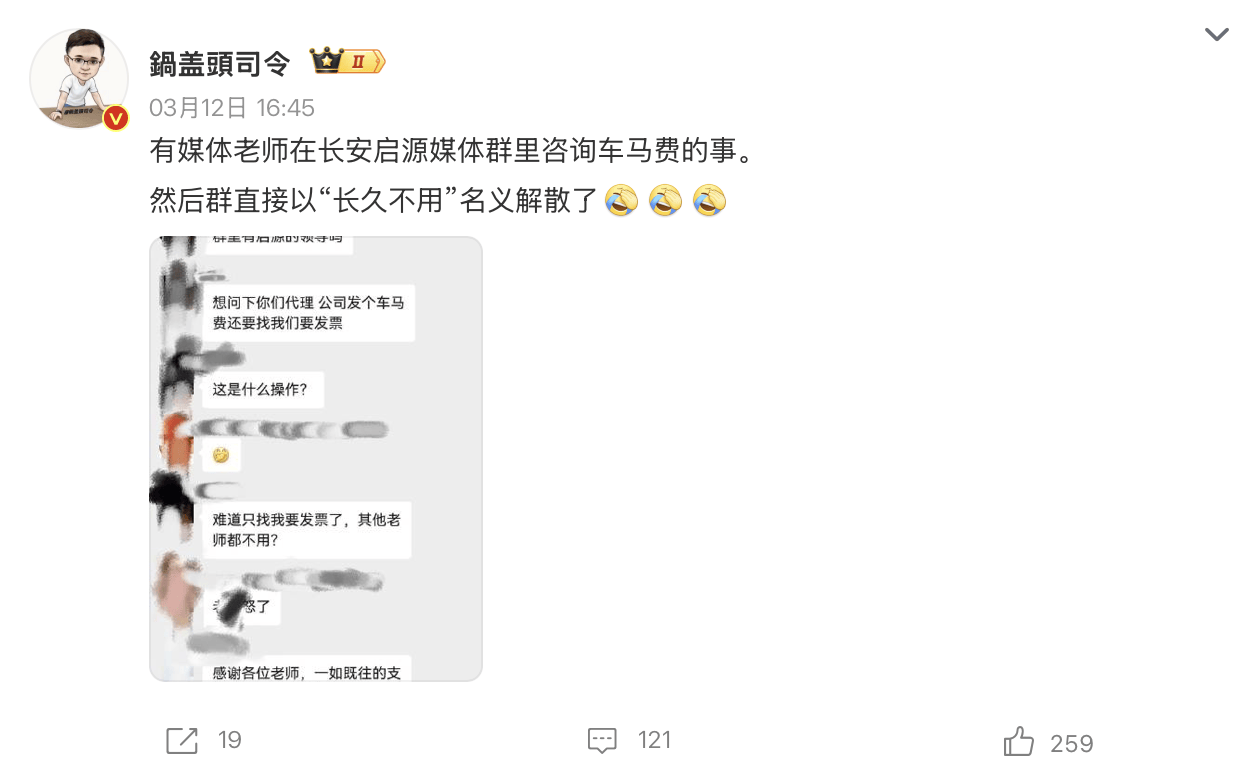
Task: Click last laughing-crying emoji in post text
Action: [709, 201]
